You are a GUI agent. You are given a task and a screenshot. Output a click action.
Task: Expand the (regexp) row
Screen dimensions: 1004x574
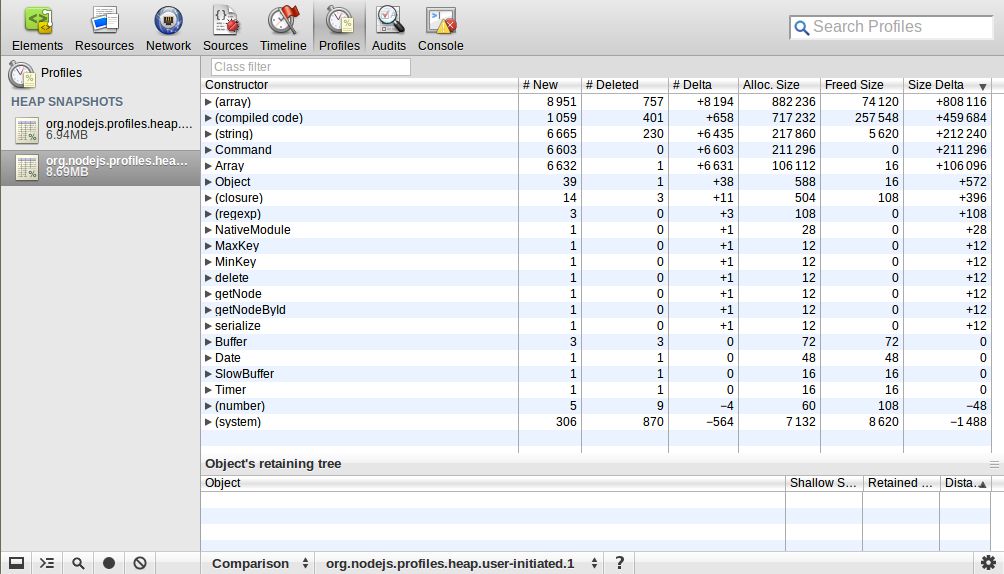pyautogui.click(x=208, y=214)
